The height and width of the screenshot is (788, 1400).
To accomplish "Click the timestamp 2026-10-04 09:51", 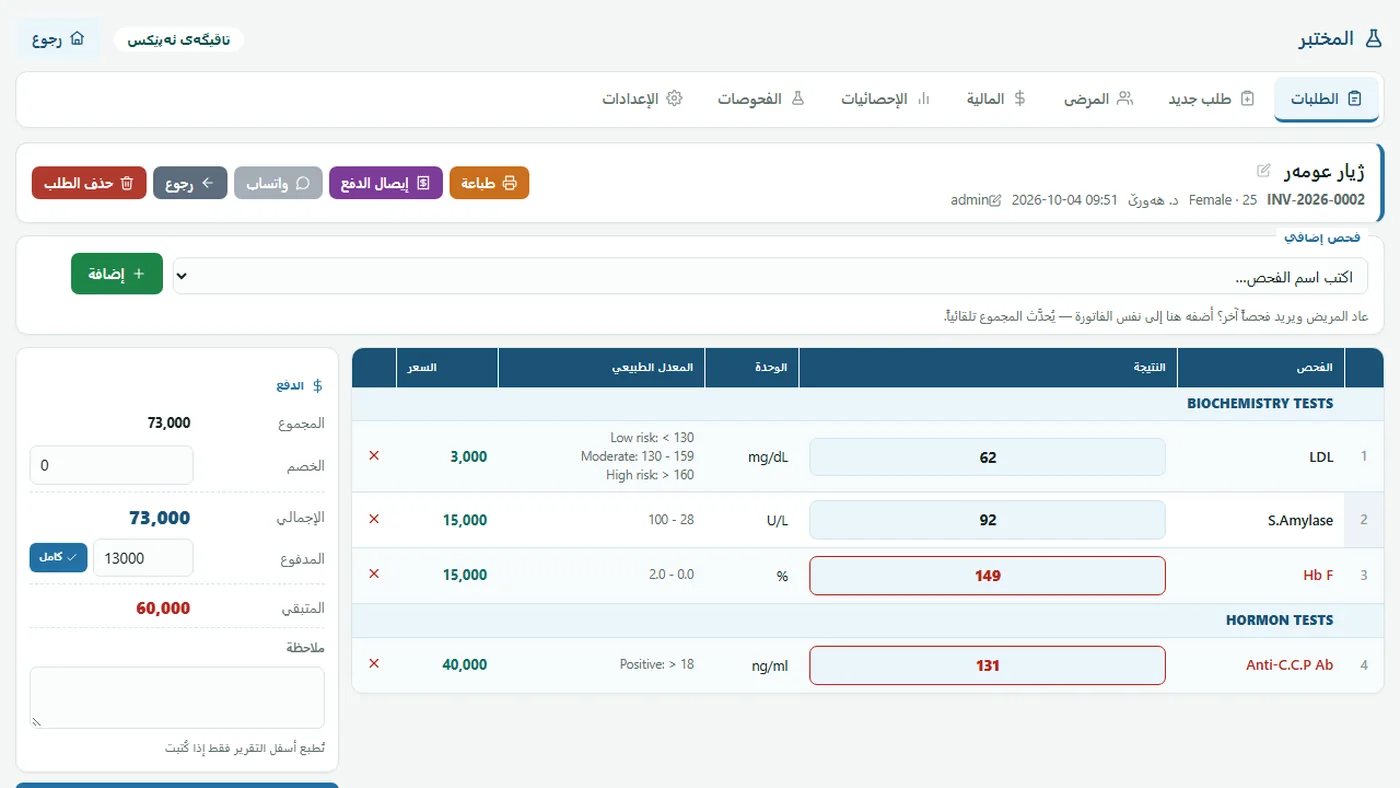I will pyautogui.click(x=1064, y=200).
